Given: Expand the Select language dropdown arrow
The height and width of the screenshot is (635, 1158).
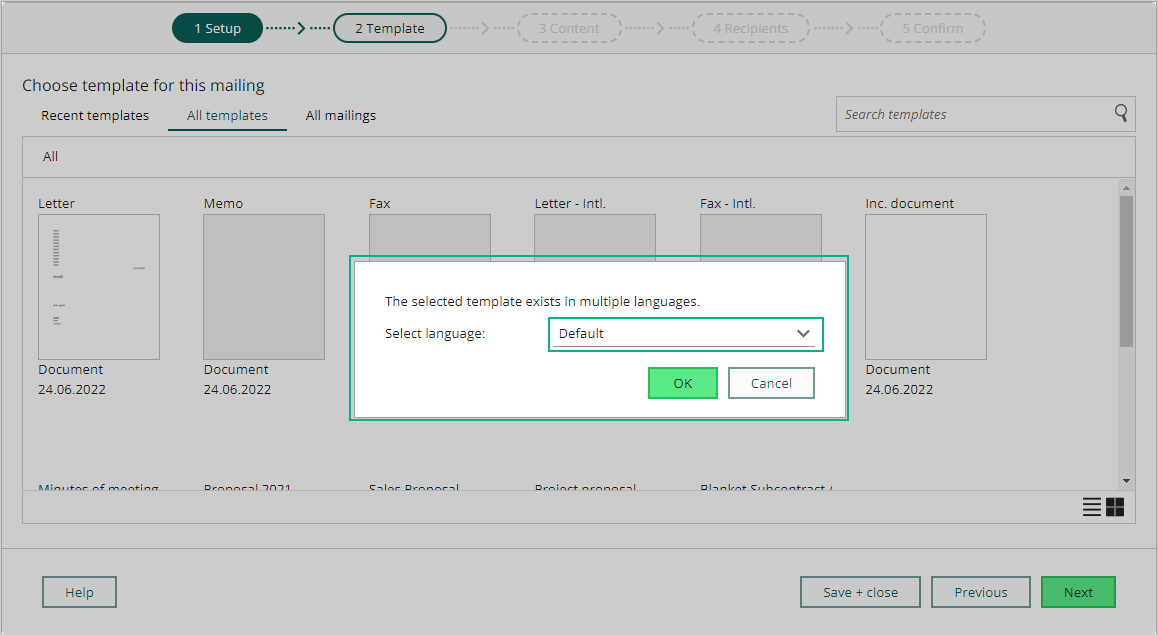Looking at the screenshot, I should (x=804, y=334).
